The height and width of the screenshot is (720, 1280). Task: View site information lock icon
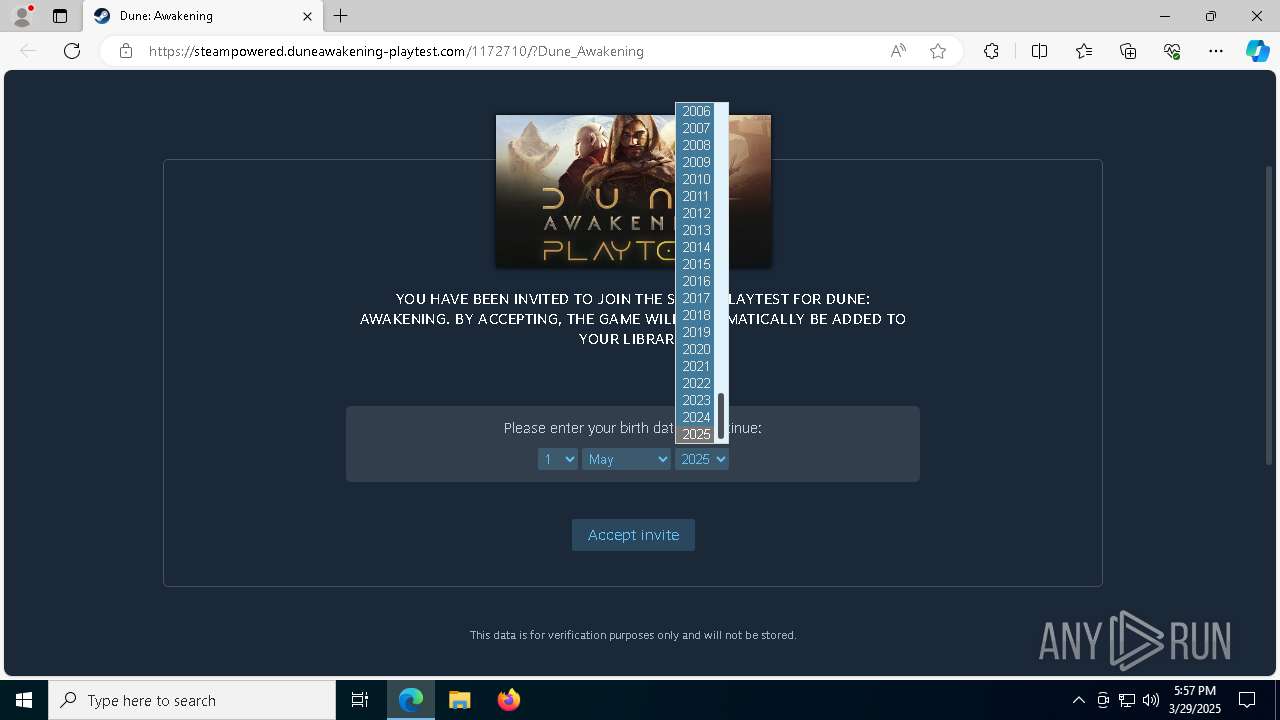coord(126,51)
